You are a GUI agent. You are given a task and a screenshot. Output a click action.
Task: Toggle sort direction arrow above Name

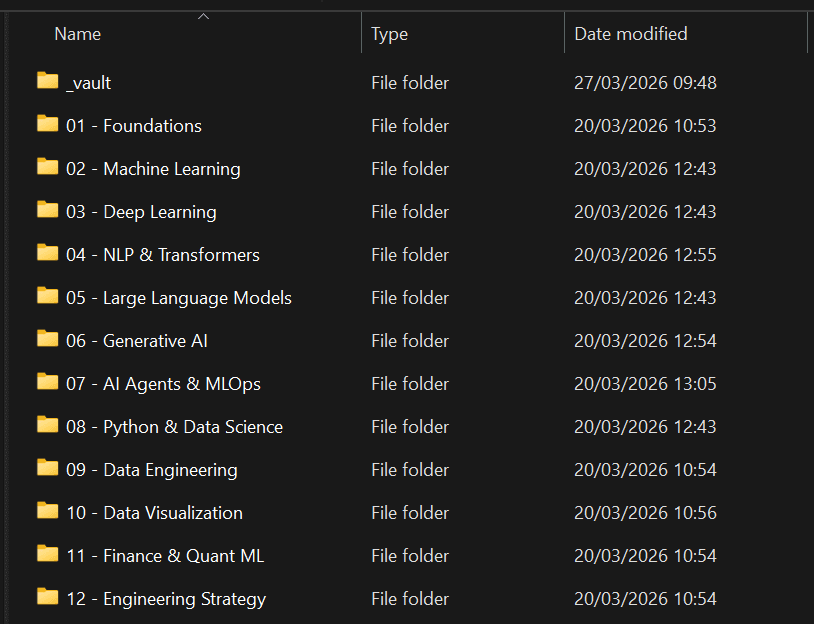pyautogui.click(x=203, y=16)
